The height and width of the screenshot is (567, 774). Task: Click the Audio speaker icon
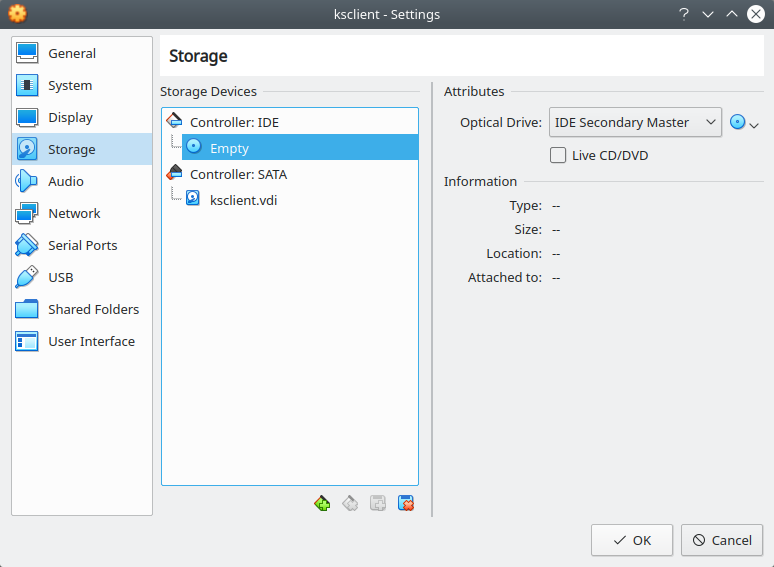click(x=27, y=181)
